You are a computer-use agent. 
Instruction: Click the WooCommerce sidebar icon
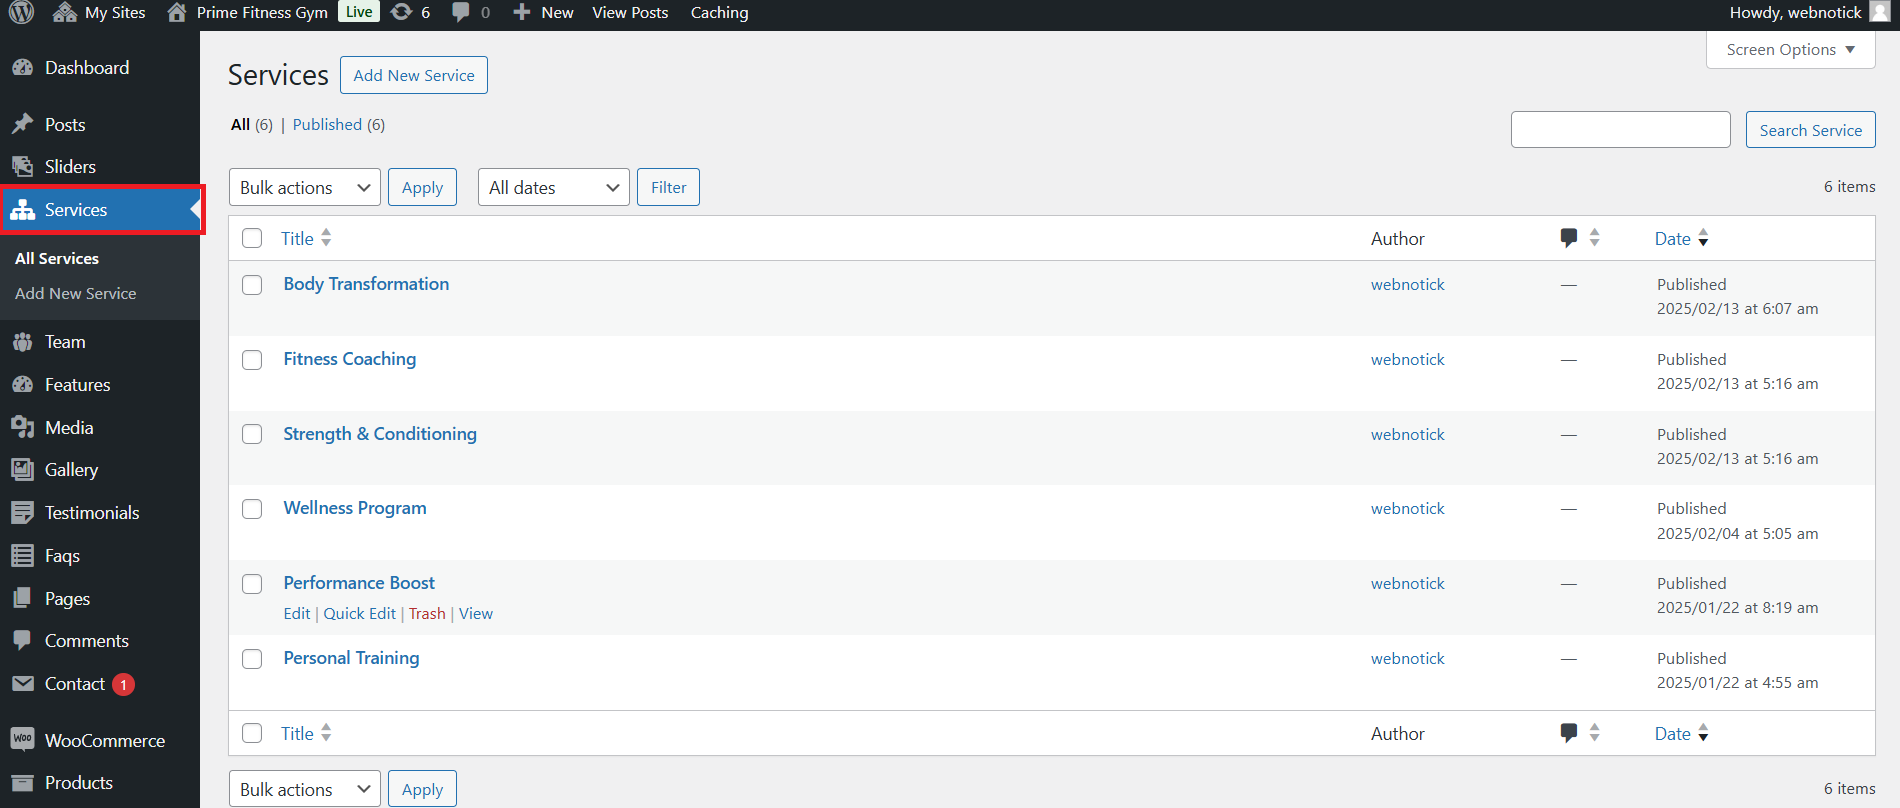(23, 740)
